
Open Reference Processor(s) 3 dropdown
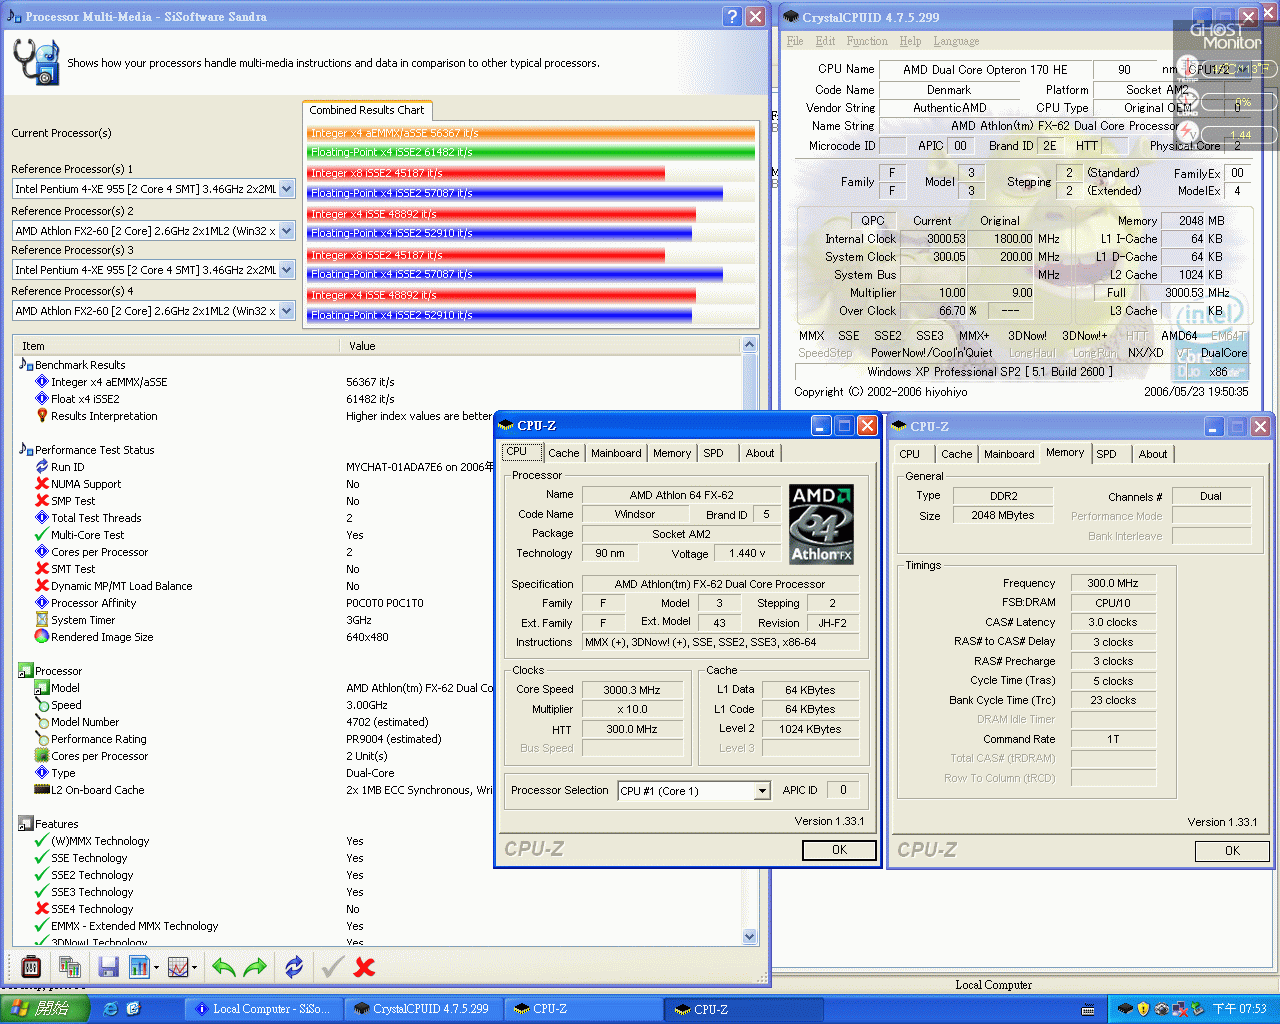click(287, 270)
